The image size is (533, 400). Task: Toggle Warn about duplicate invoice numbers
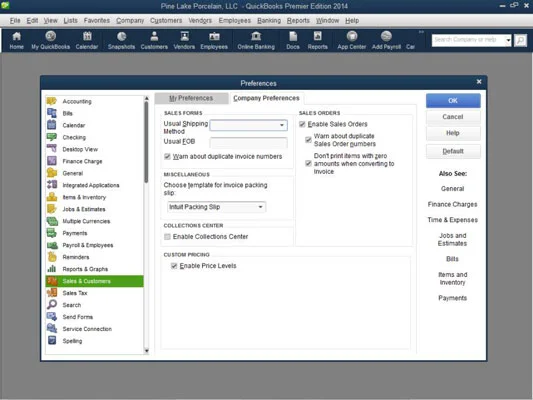click(167, 156)
